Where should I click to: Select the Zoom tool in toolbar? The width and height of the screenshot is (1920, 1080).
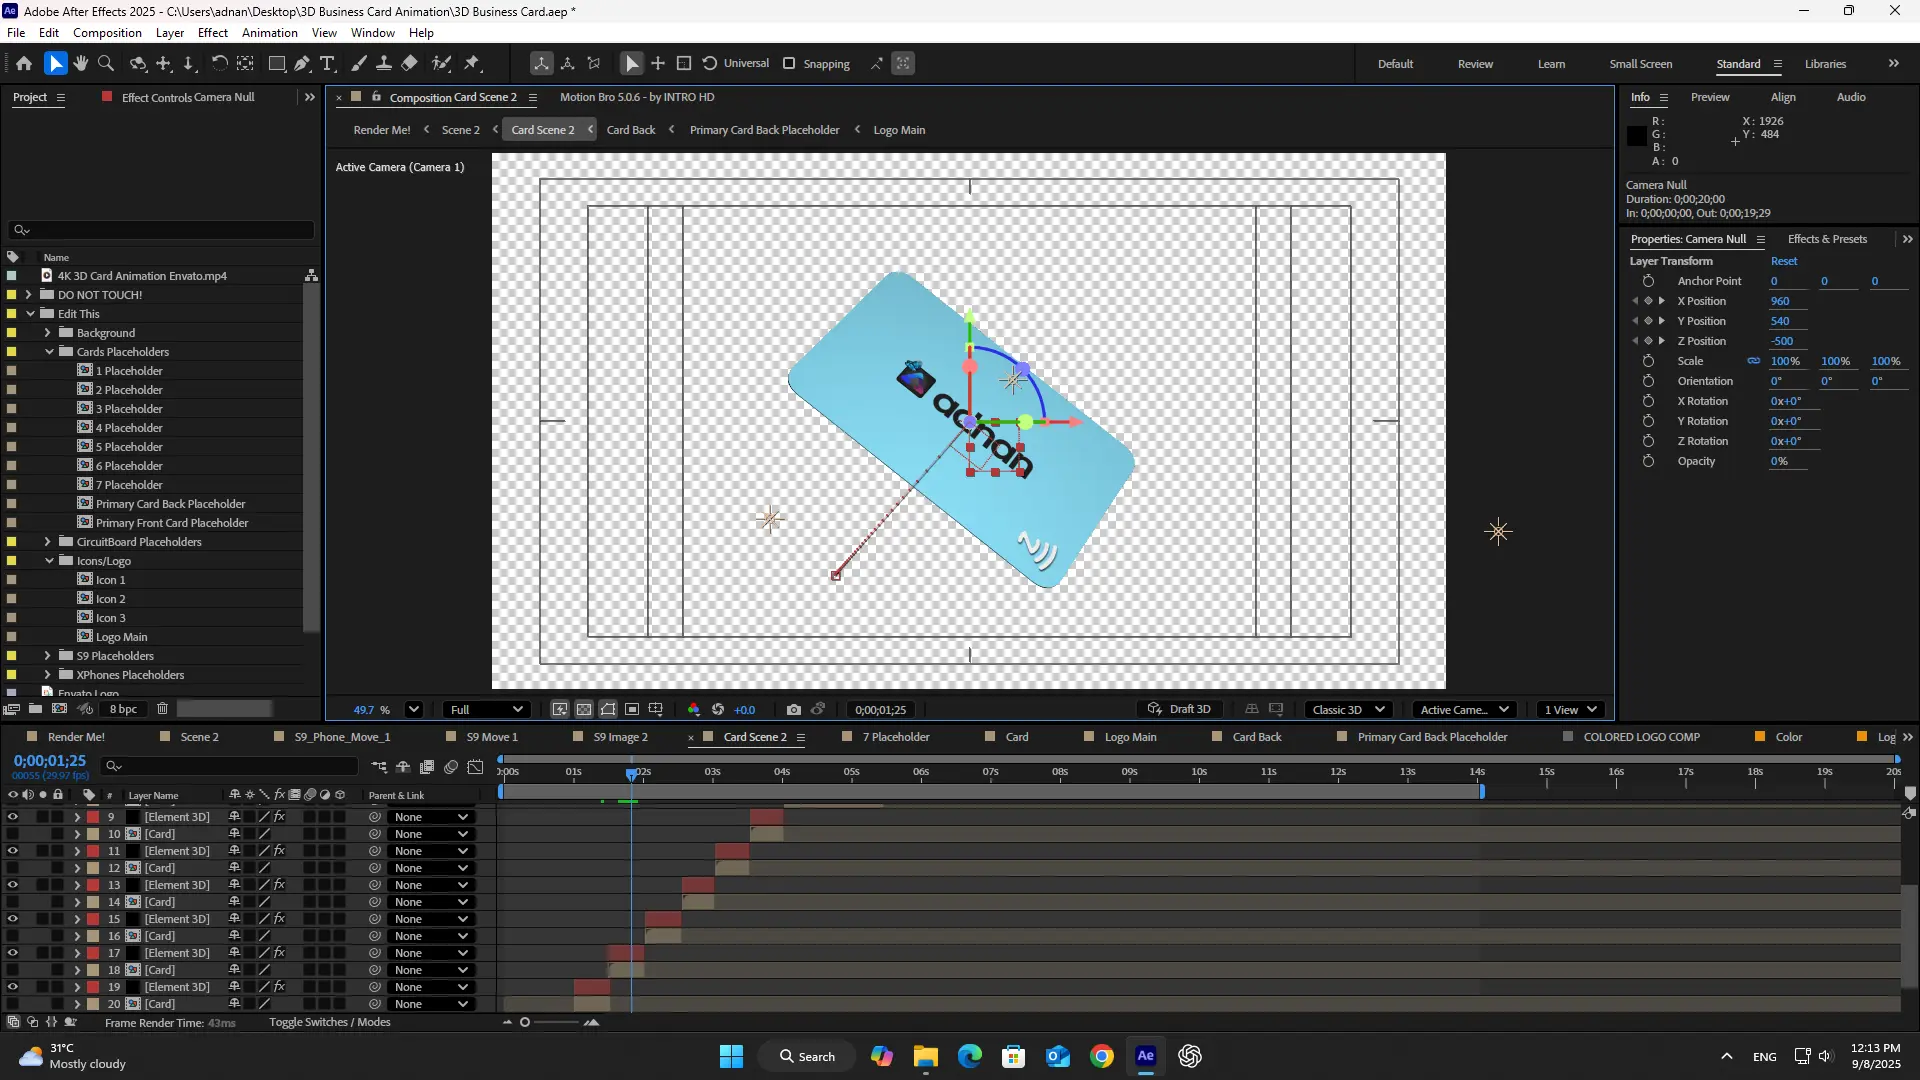(x=106, y=63)
